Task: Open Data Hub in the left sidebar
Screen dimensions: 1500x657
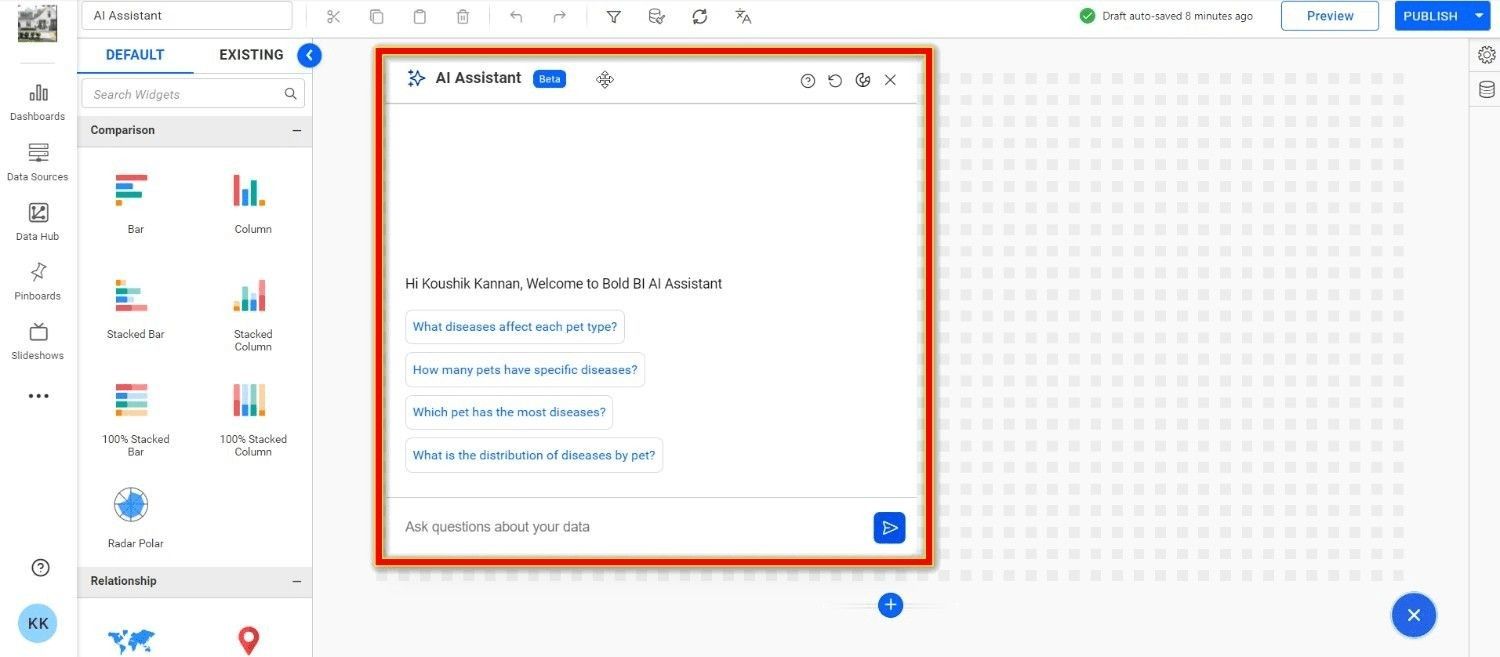Action: click(x=38, y=222)
